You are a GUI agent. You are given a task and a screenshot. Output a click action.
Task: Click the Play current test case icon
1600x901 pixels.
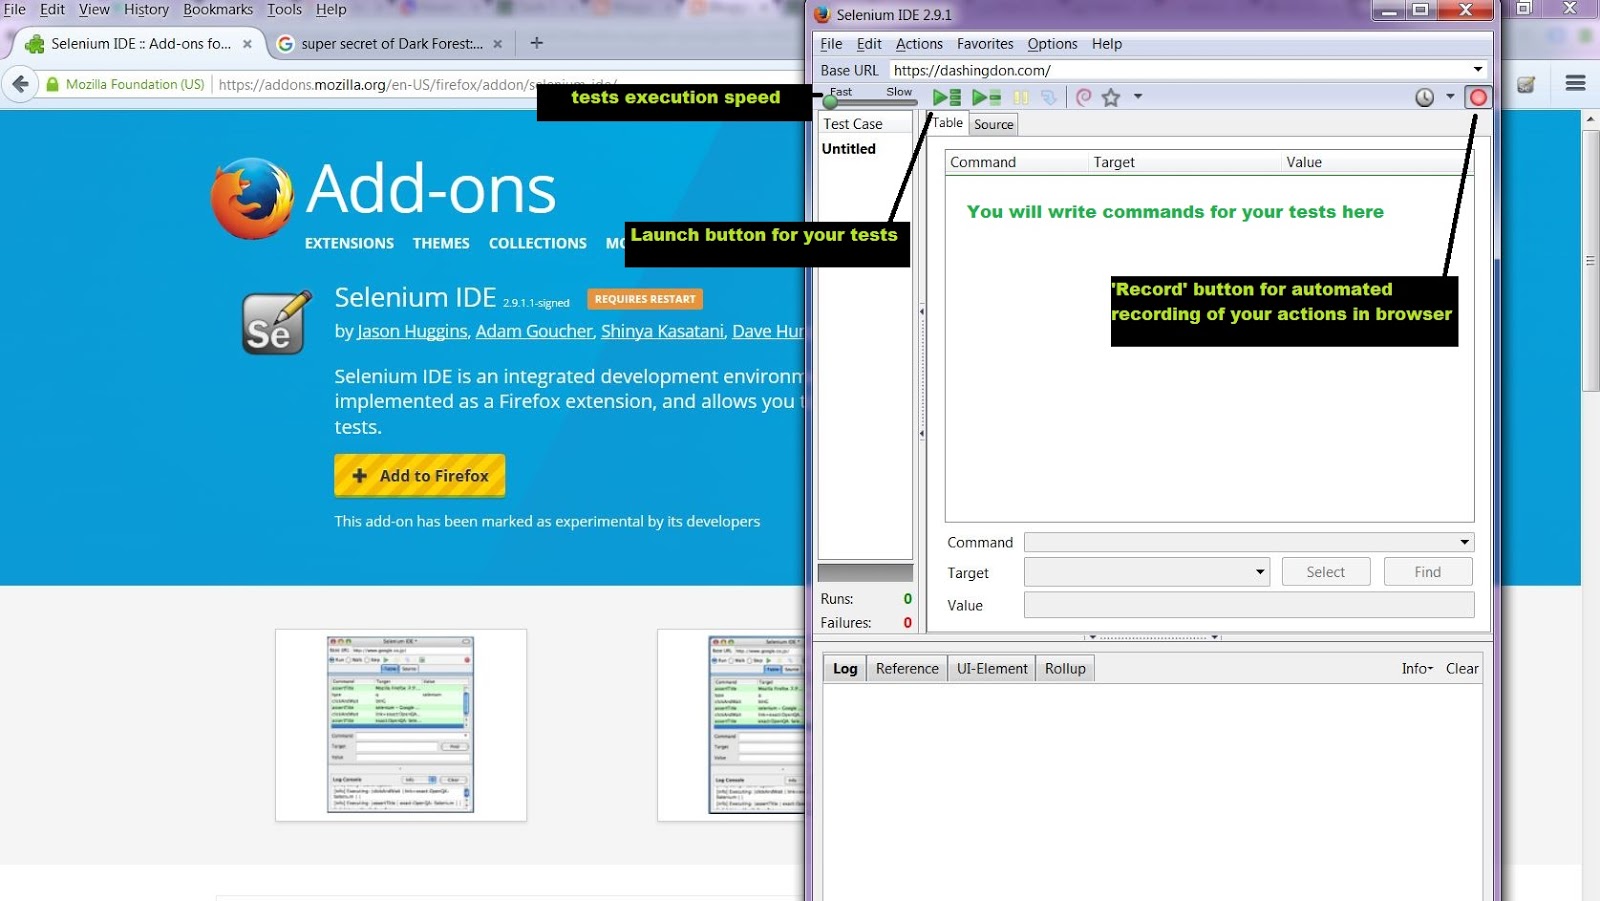tap(986, 97)
